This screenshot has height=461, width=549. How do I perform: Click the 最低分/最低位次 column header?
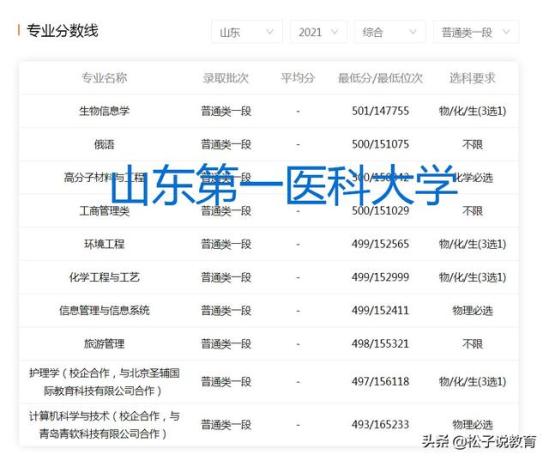[x=380, y=78]
